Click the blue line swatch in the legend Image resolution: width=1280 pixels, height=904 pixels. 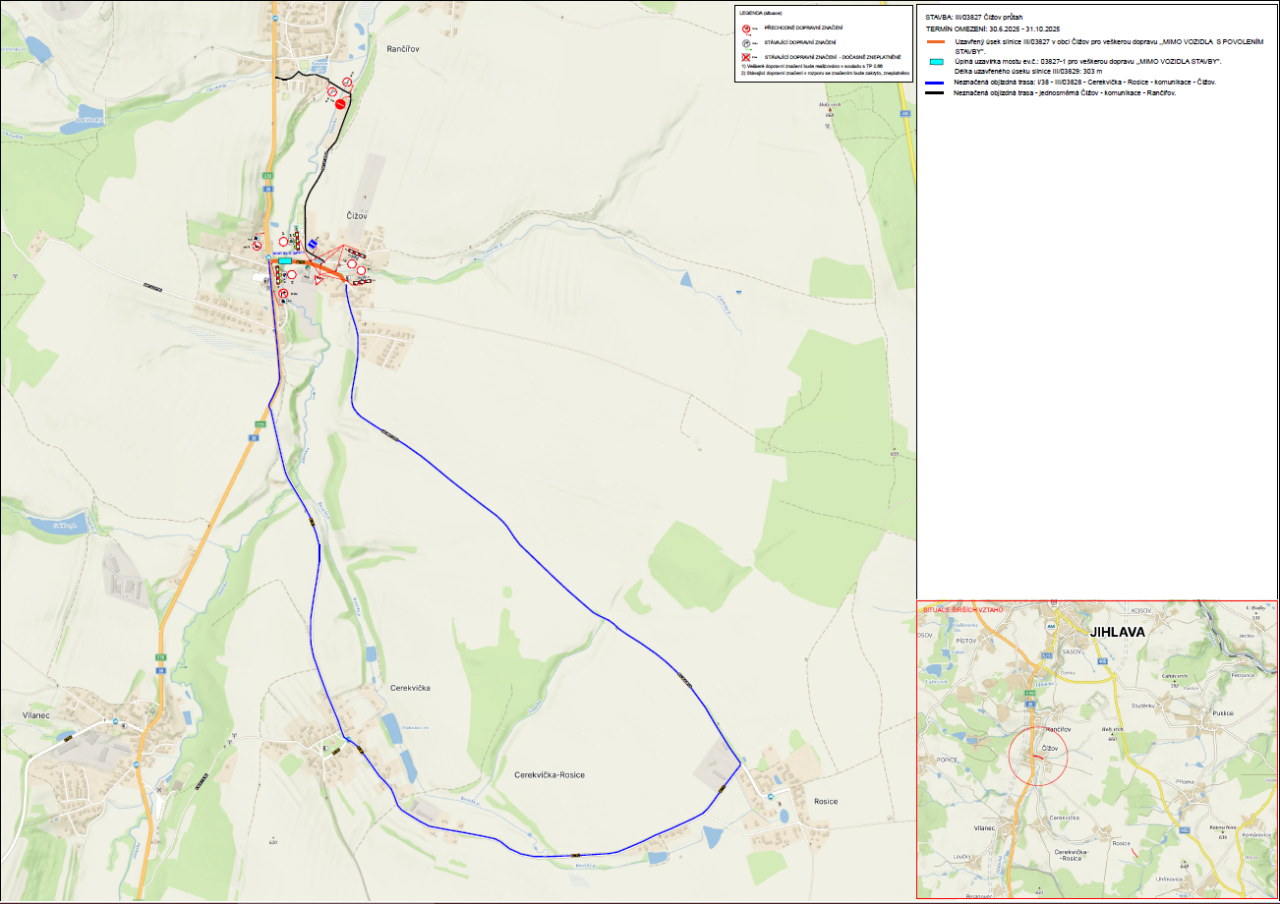936,82
